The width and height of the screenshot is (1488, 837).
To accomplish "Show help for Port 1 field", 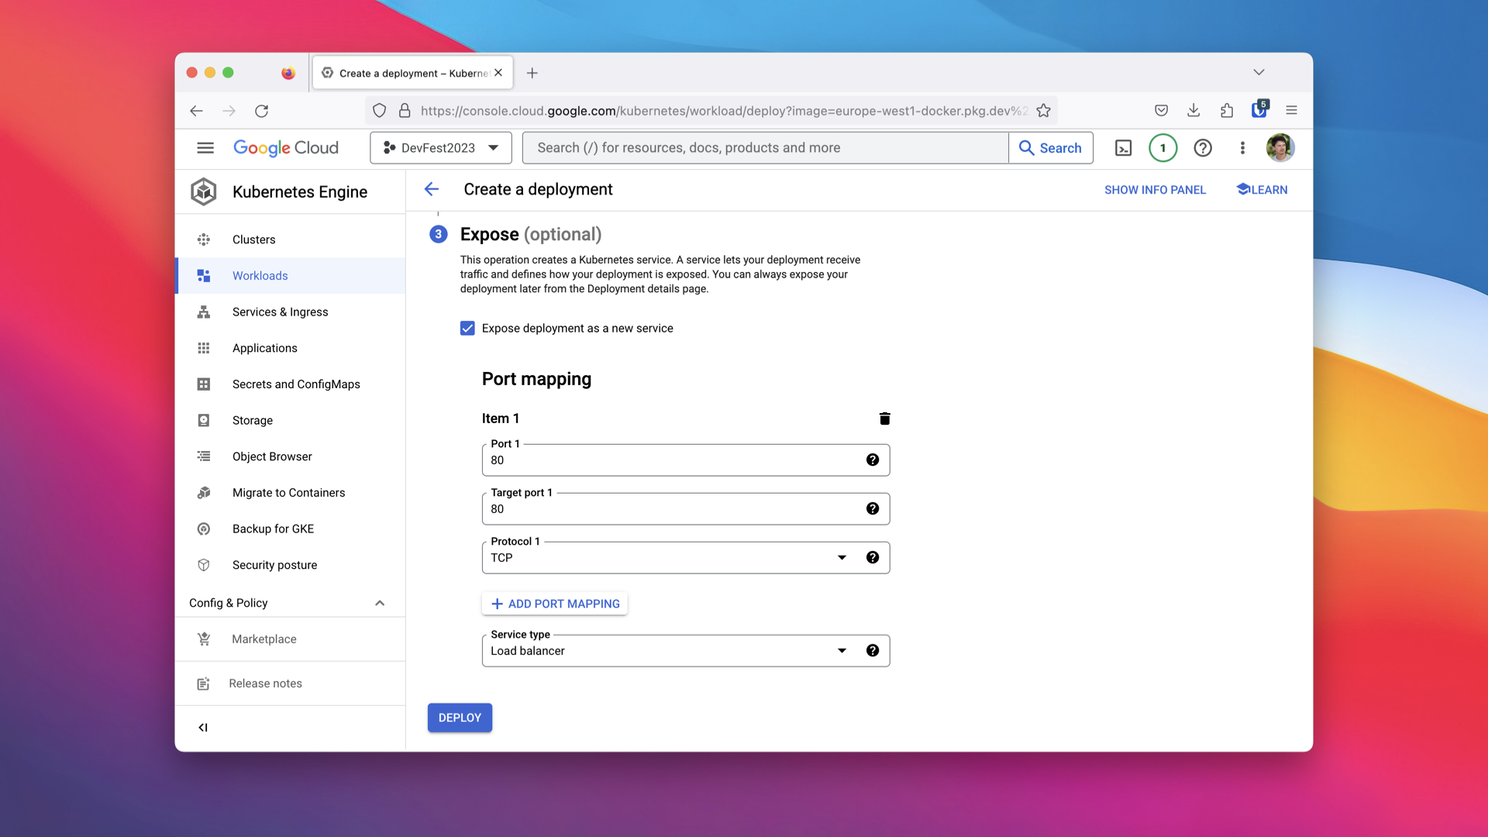I will tap(872, 460).
